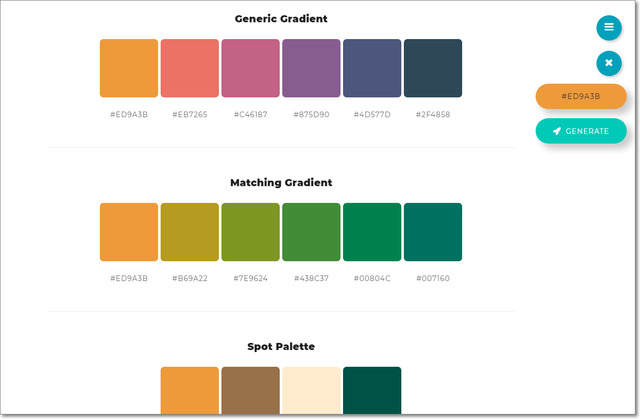Choose the #438C37 green swatch
This screenshot has height=419, width=640.
point(311,232)
